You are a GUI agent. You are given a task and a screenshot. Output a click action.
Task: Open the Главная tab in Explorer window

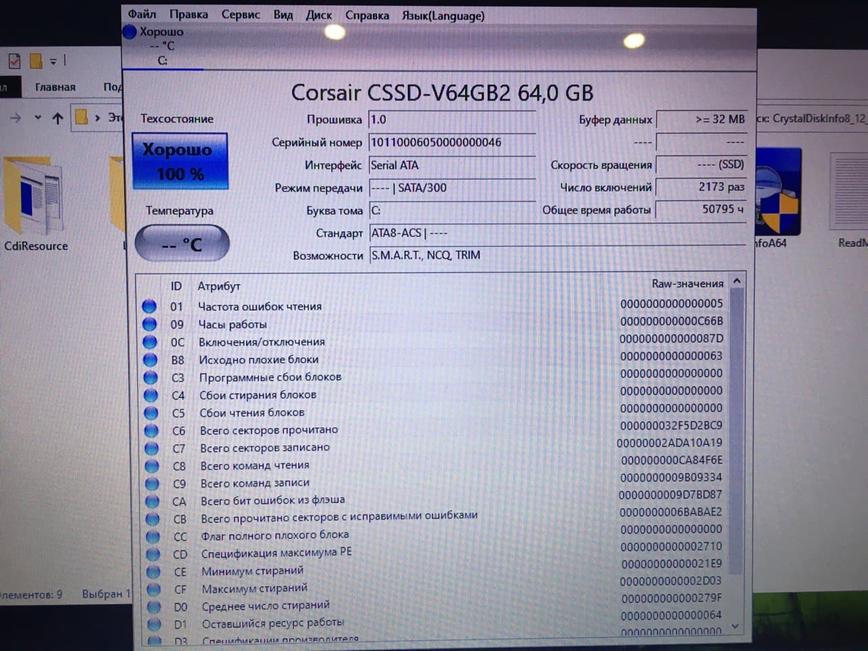pyautogui.click(x=55, y=87)
